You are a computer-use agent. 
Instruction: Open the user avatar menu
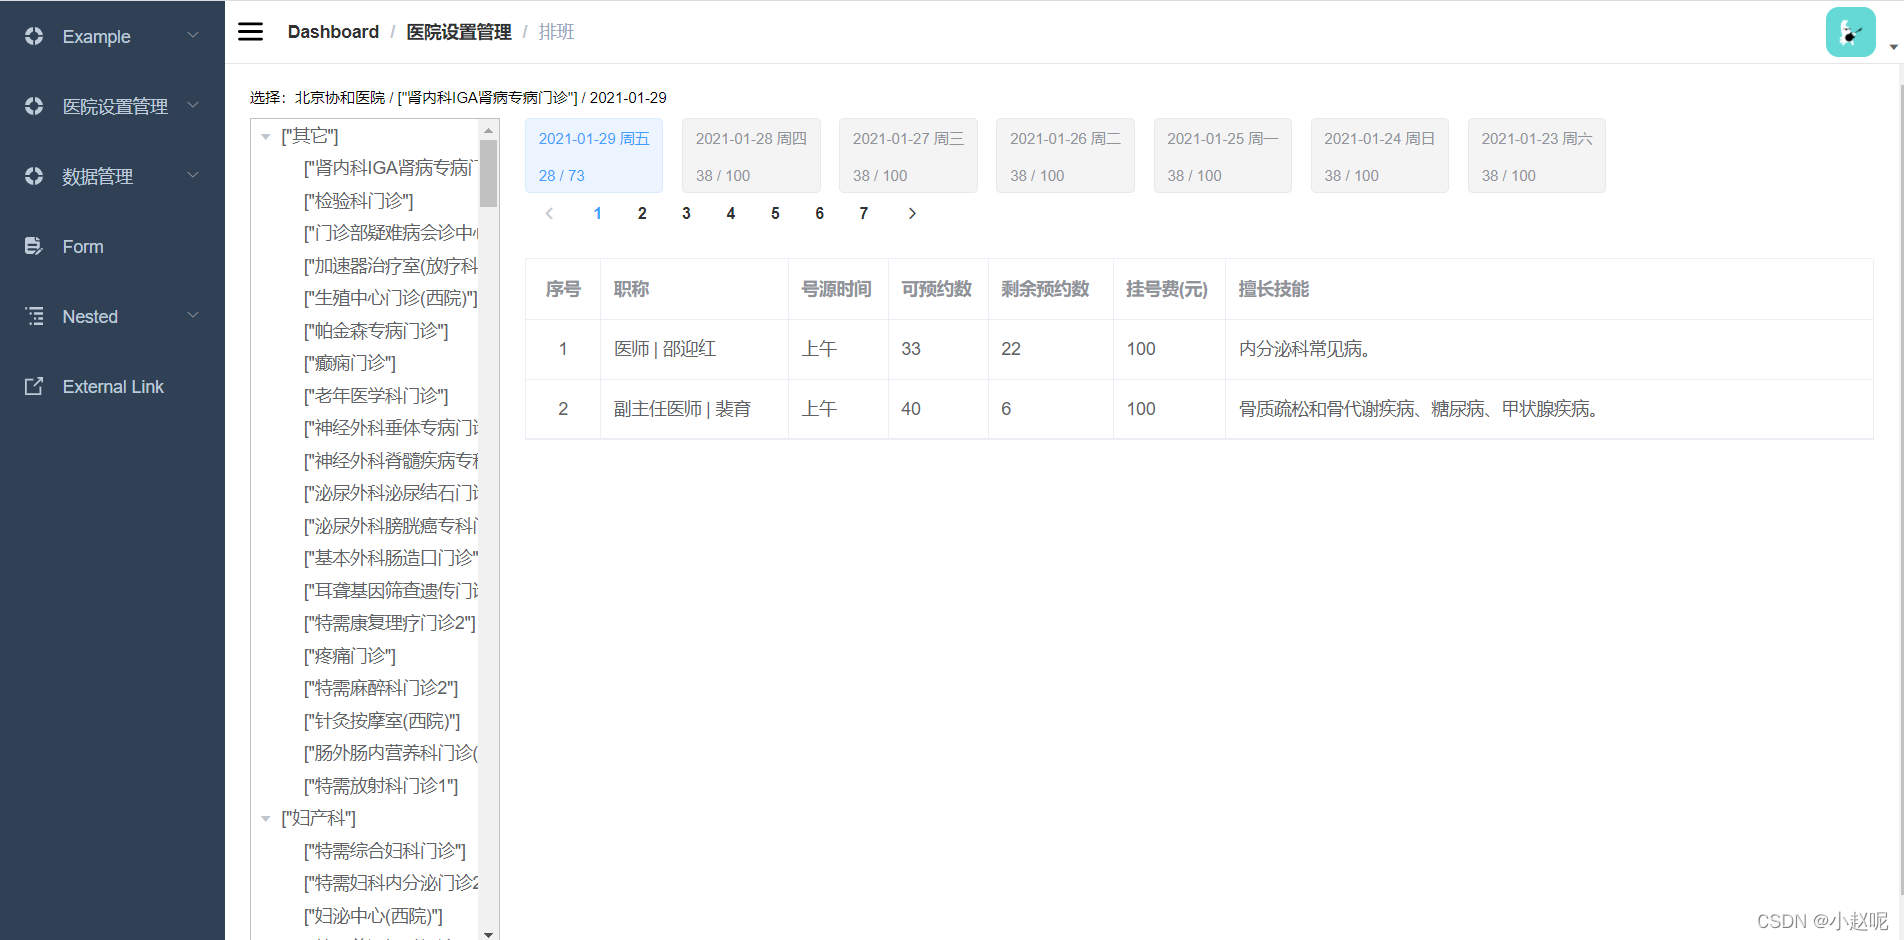click(x=1850, y=32)
